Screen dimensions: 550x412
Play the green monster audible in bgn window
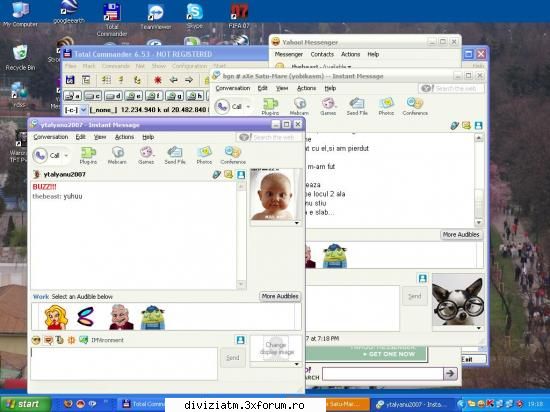coord(335,256)
